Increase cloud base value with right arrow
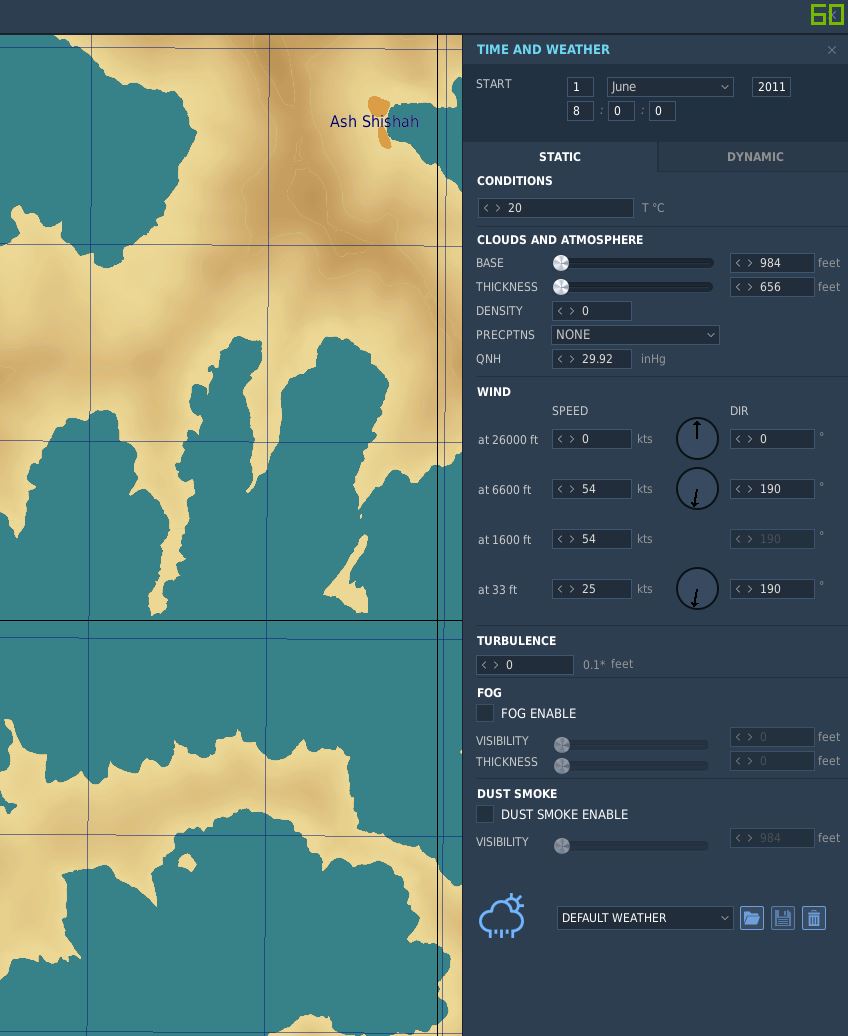Viewport: 848px width, 1036px height. [x=750, y=263]
